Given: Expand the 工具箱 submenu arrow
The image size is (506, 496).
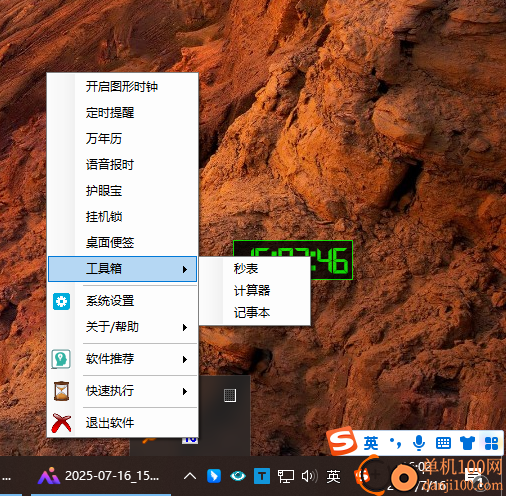Looking at the screenshot, I should pos(185,269).
